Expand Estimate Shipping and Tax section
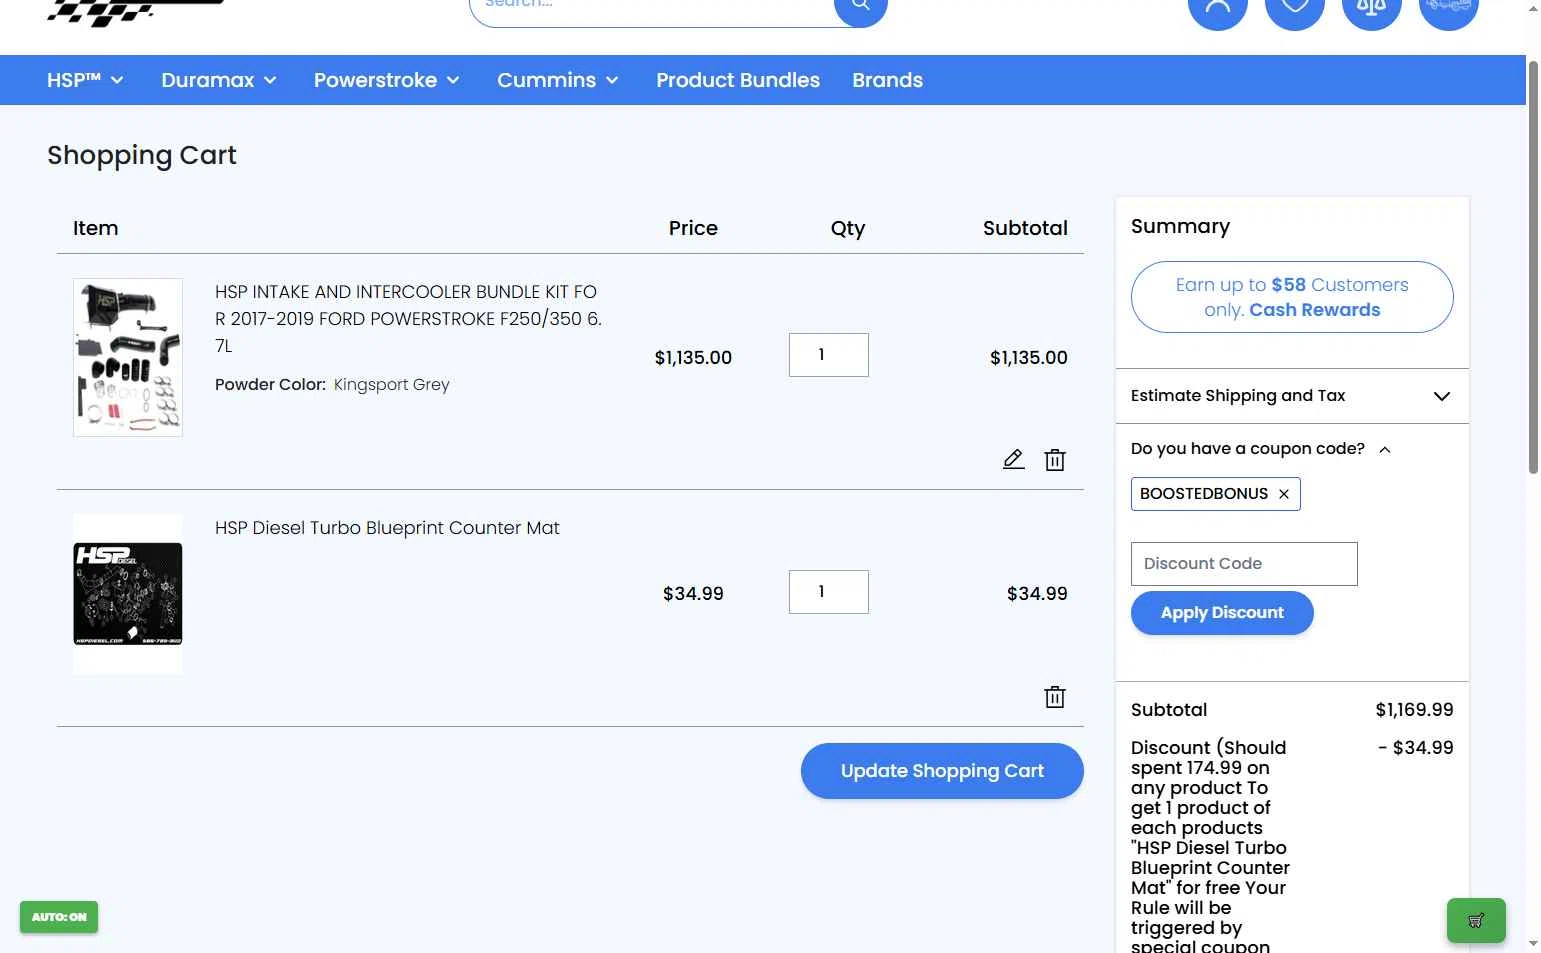Image resolution: width=1541 pixels, height=953 pixels. pos(1291,396)
